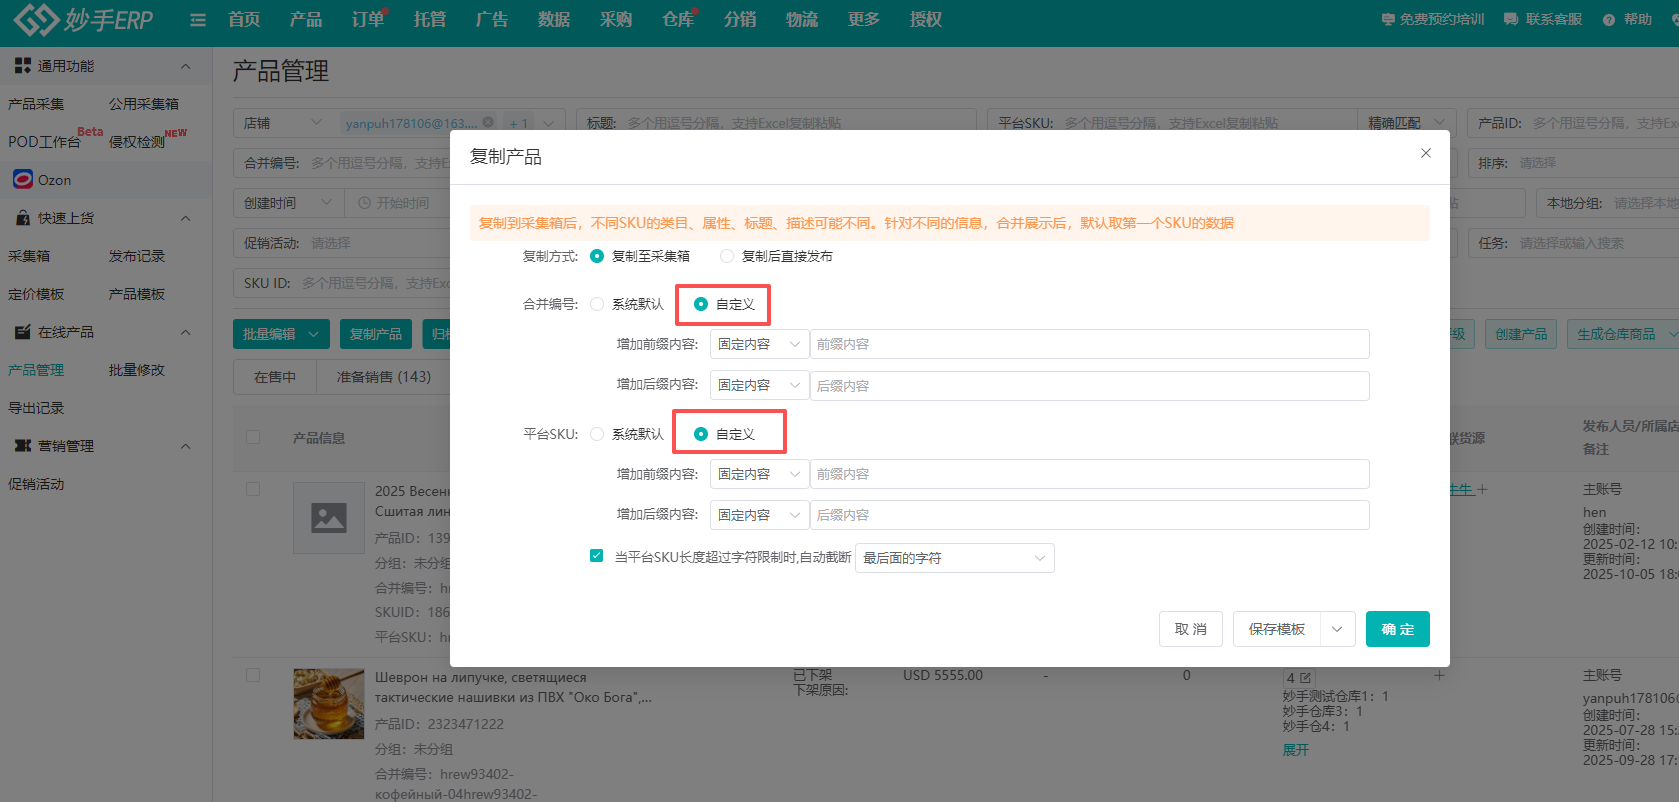This screenshot has height=802, width=1679.
Task: Click the 联系客服 chat icon
Action: [x=1511, y=20]
